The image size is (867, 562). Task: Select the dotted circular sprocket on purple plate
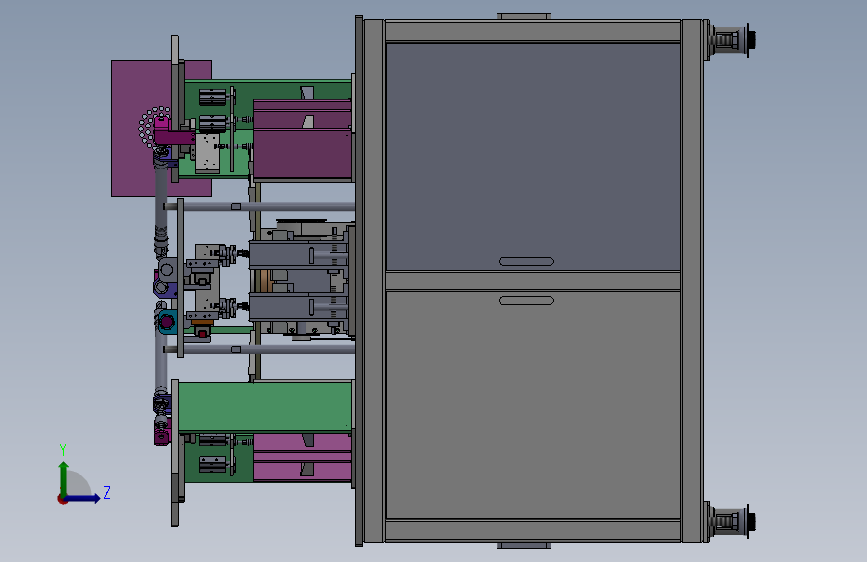click(153, 127)
